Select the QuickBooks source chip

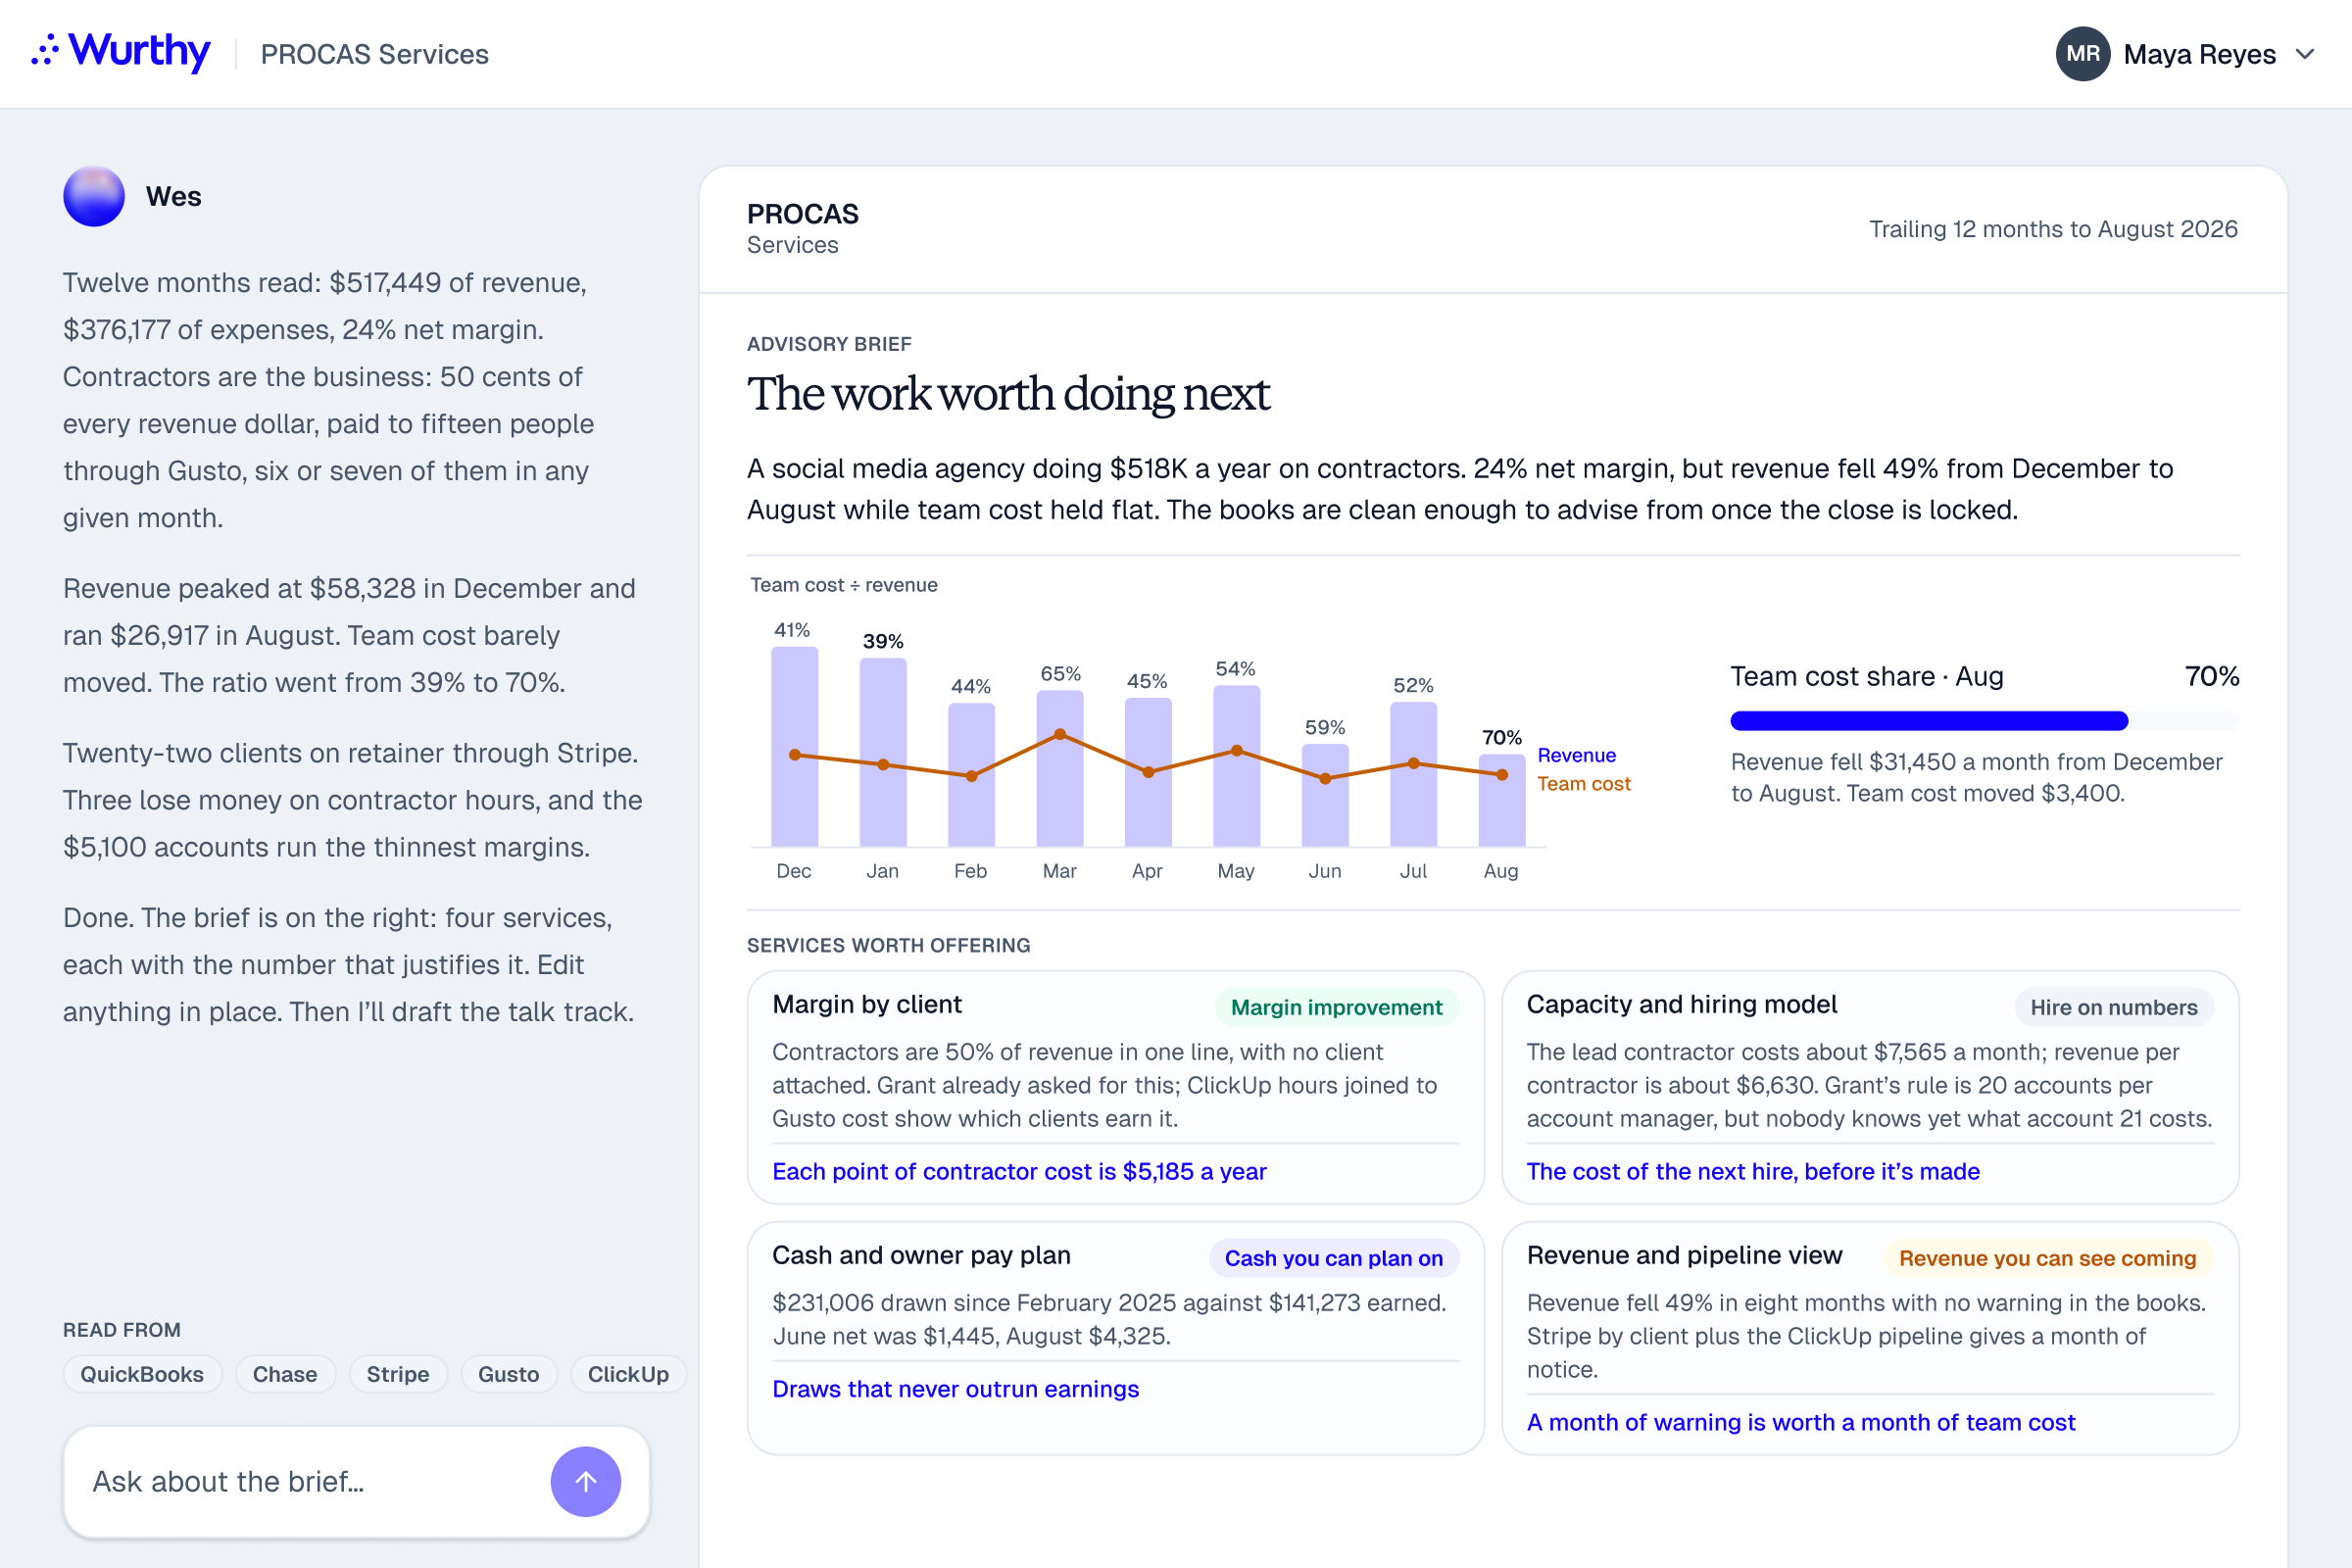pyautogui.click(x=142, y=1374)
